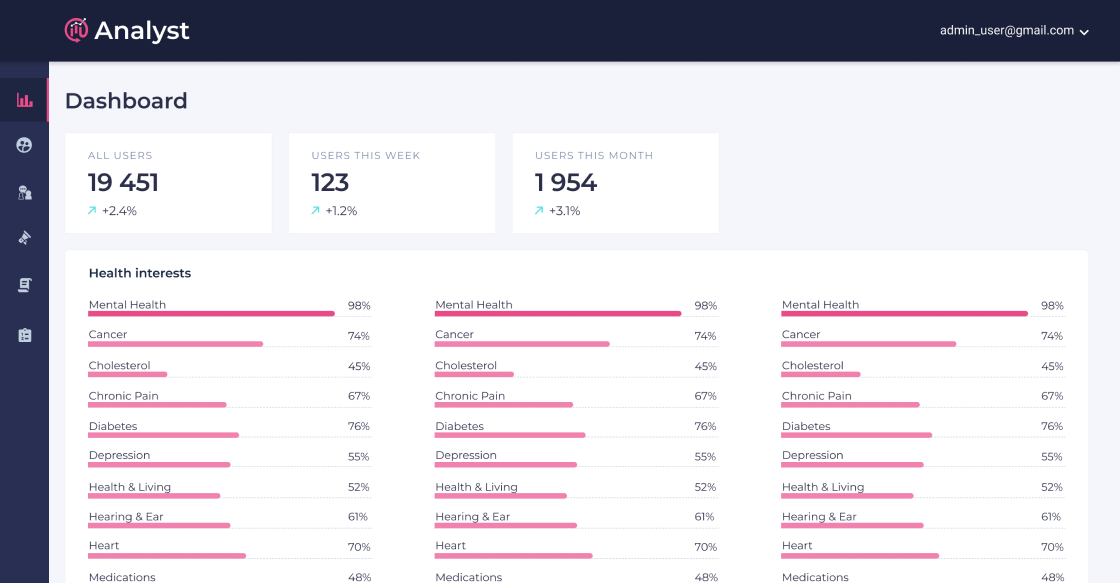This screenshot has height=583, width=1120.
Task: Open the All Users stat card
Action: tap(168, 183)
